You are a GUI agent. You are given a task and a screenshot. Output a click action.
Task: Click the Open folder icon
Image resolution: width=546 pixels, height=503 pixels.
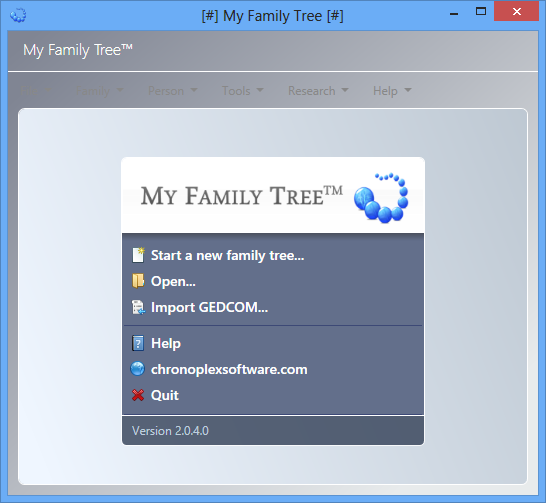pos(138,281)
